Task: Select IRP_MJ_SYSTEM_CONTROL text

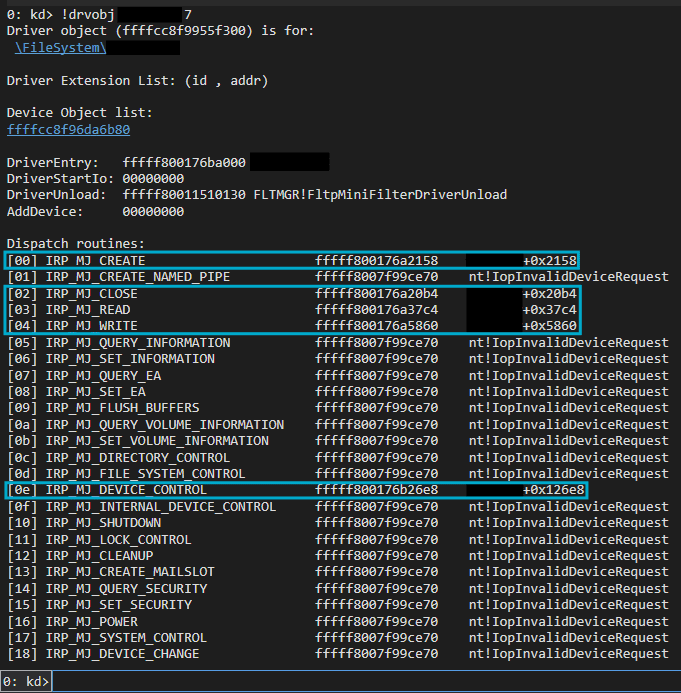Action: [x=126, y=638]
